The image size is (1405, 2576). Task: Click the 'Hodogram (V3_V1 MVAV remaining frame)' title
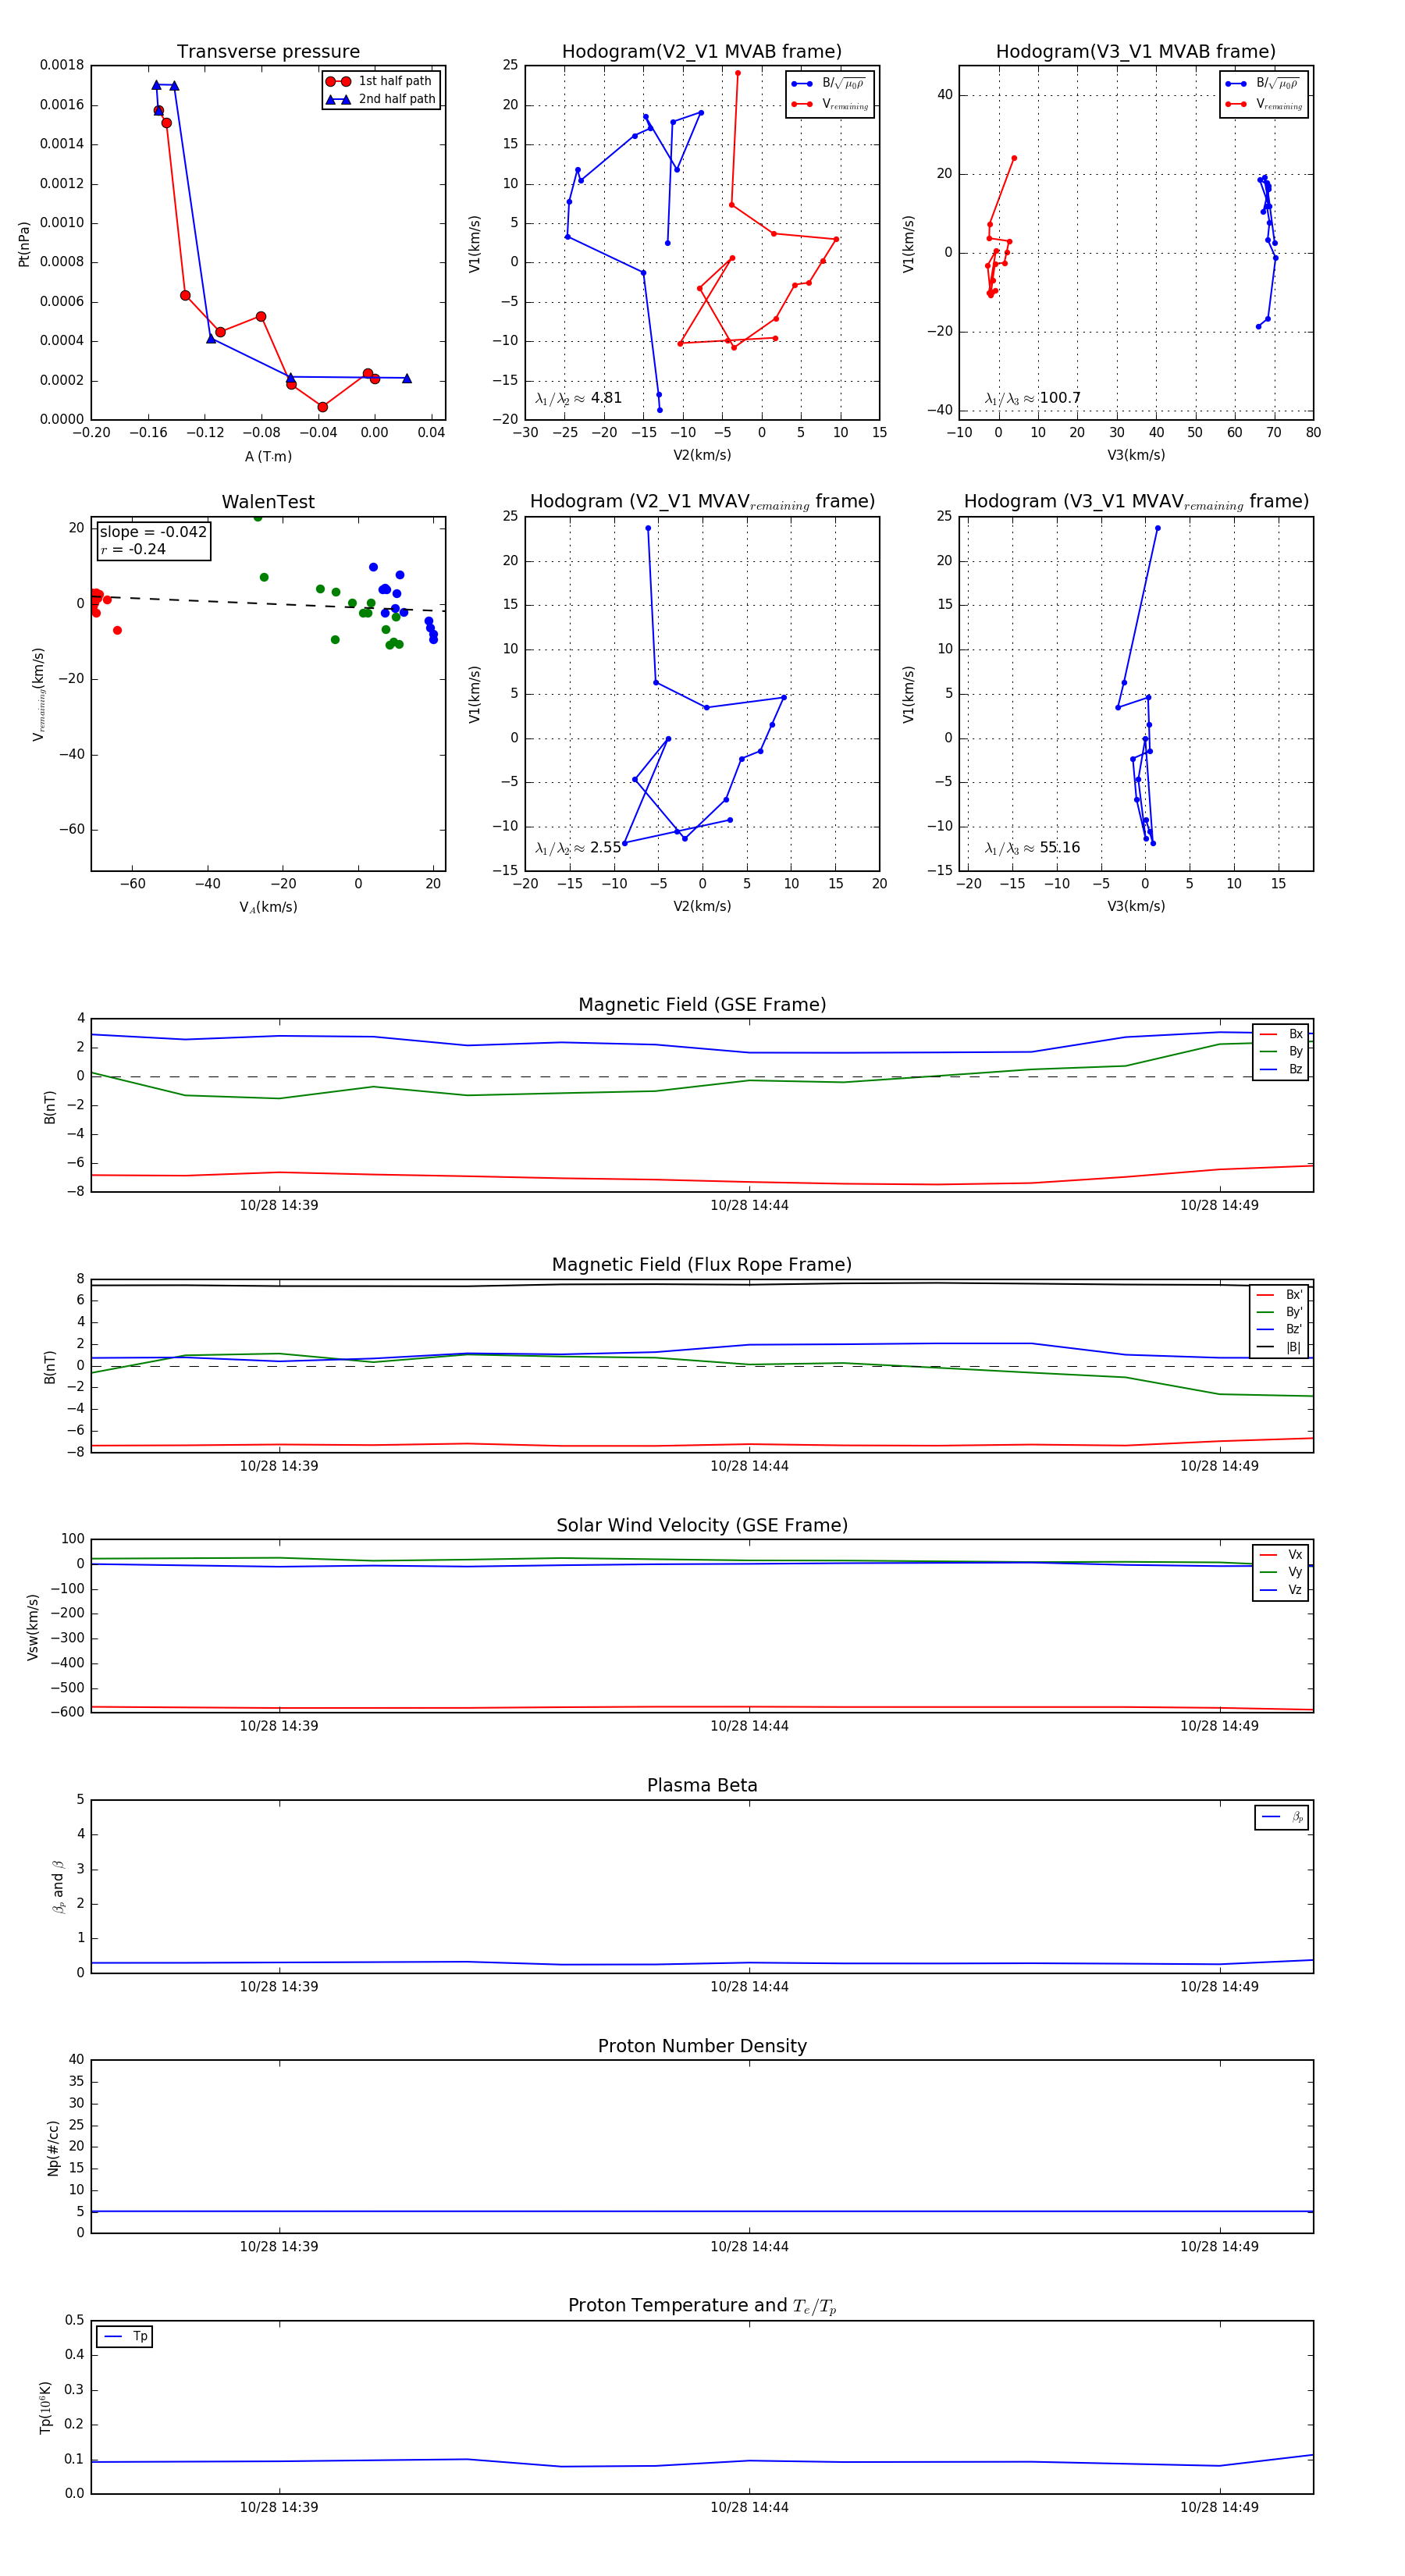(1136, 502)
